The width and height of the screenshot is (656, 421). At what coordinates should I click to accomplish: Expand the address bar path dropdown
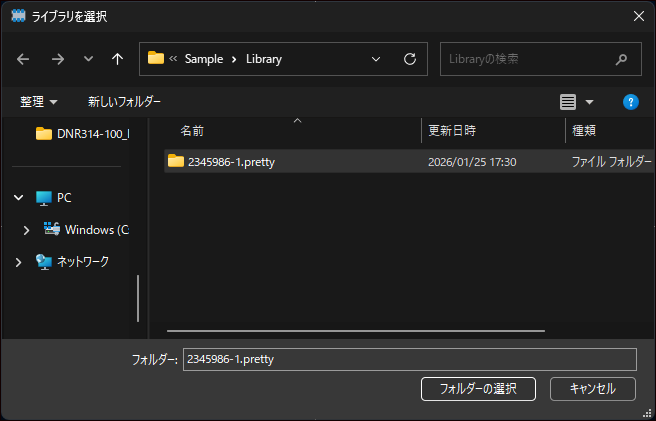tap(376, 59)
